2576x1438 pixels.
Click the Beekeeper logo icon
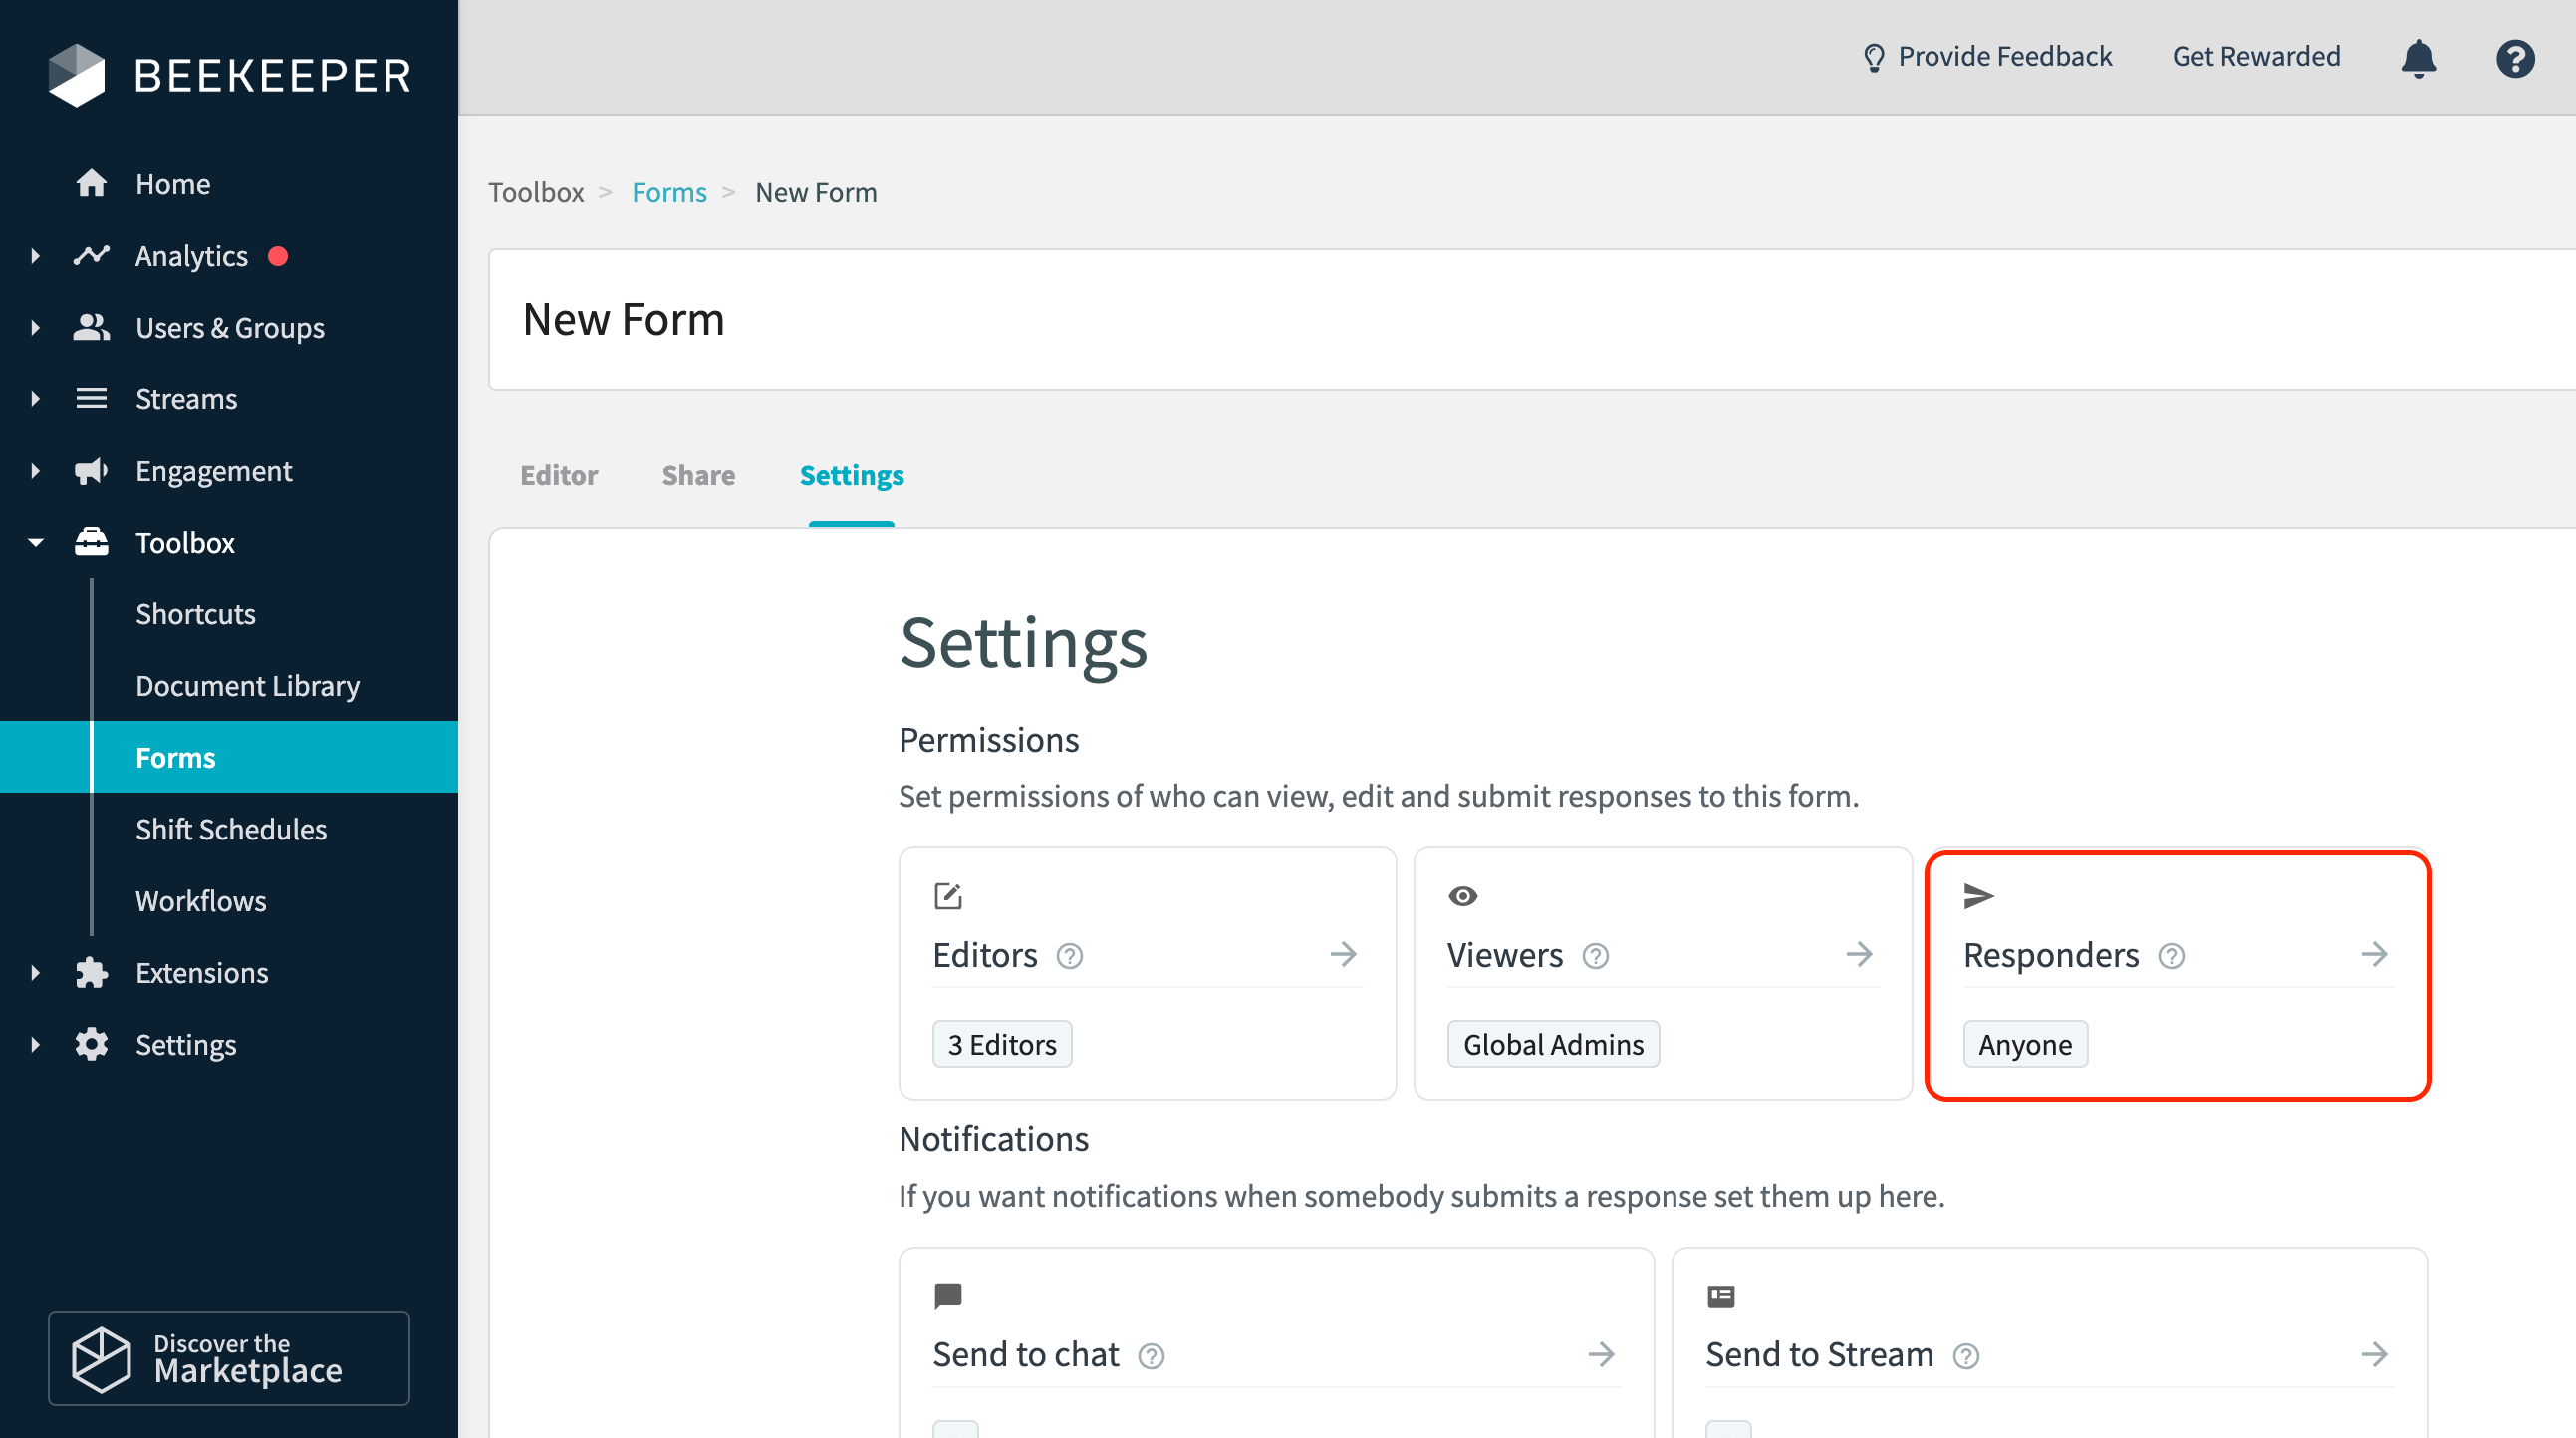pos(76,75)
